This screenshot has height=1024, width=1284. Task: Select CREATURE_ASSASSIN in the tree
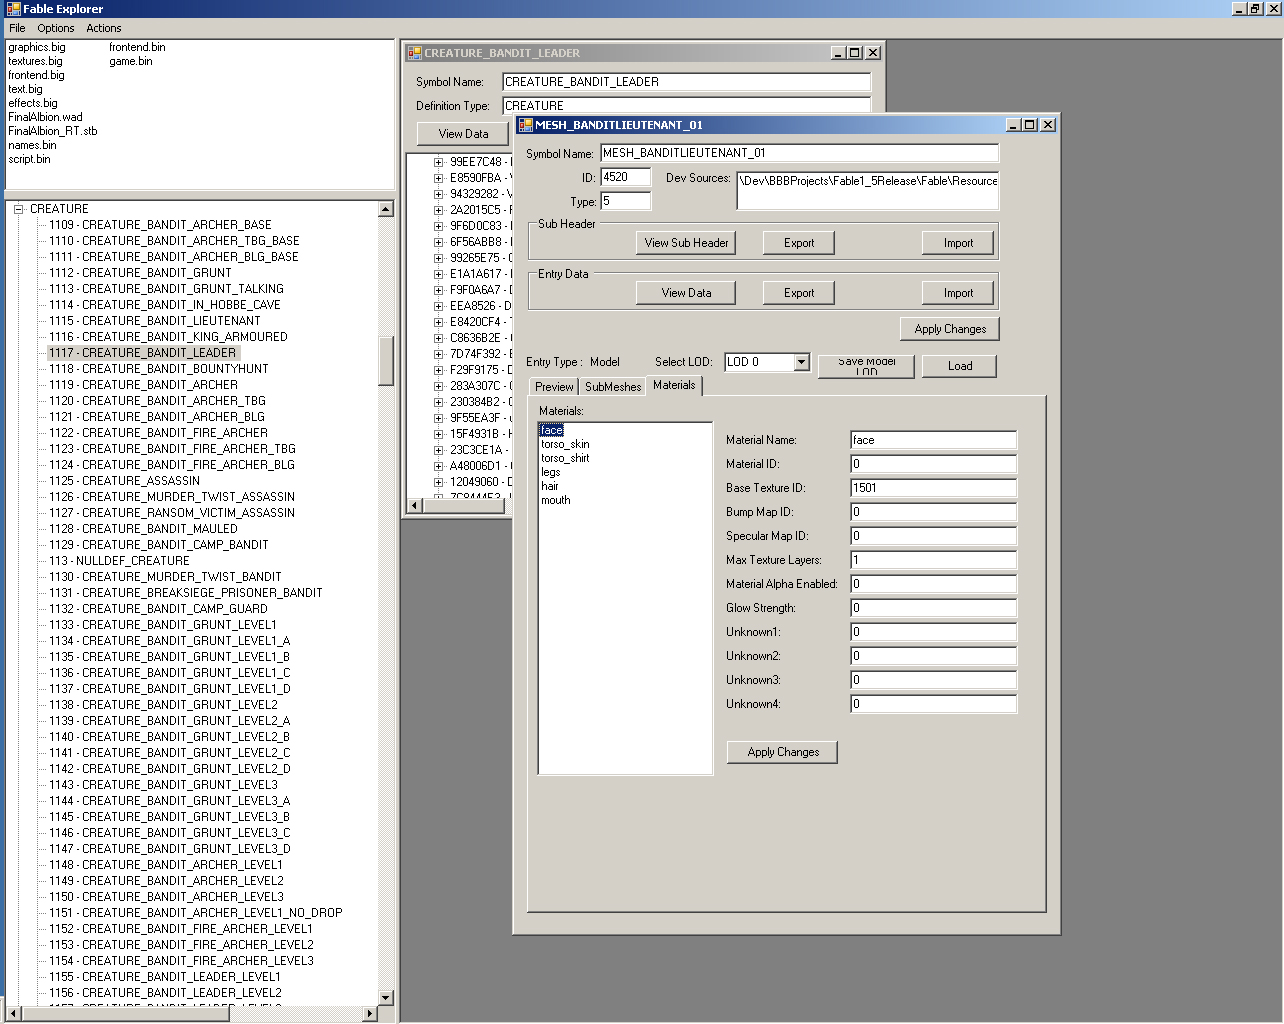pos(125,481)
